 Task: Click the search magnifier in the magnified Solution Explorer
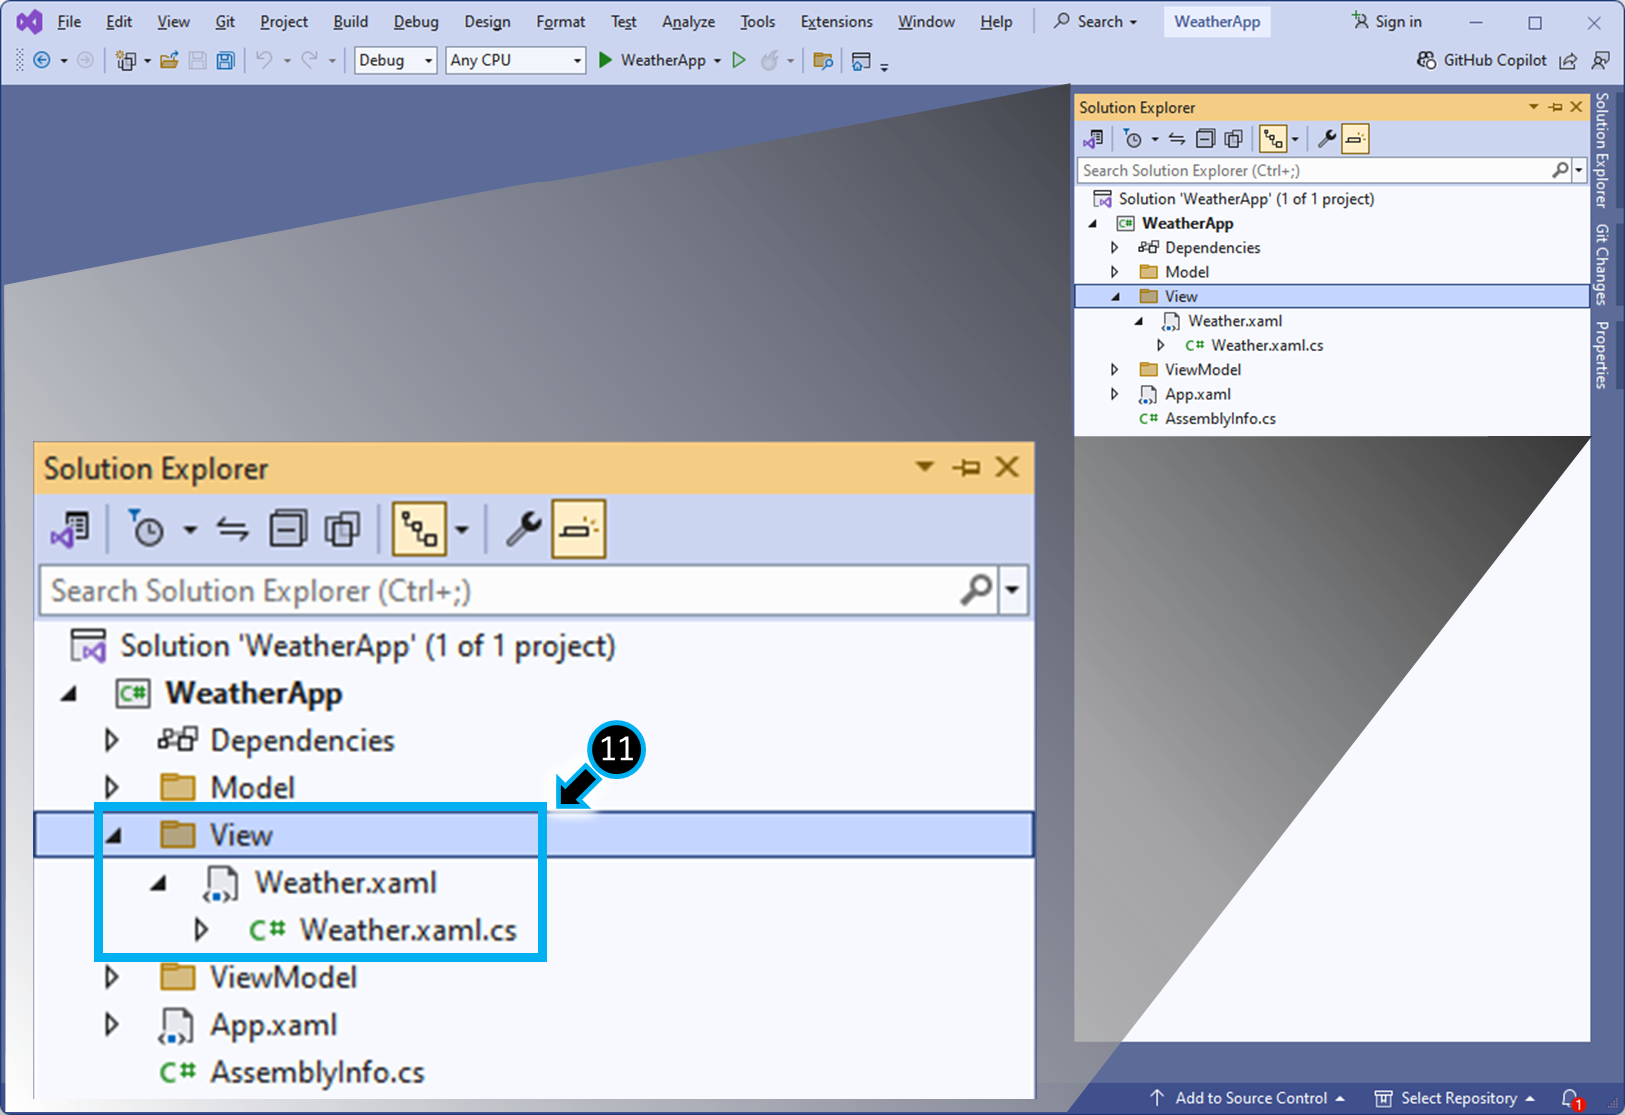[975, 590]
